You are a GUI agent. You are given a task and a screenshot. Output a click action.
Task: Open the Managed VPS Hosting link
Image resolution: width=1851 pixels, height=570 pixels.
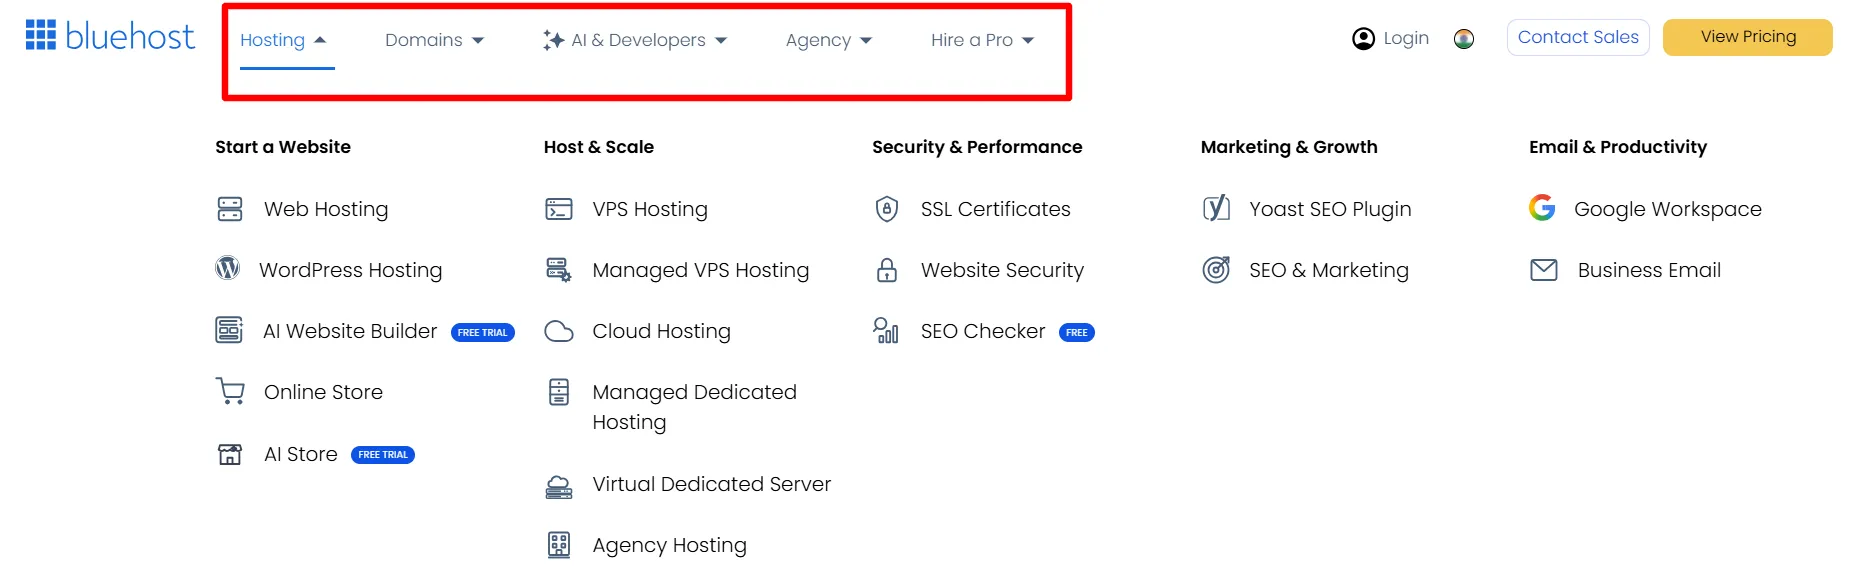coord(701,270)
